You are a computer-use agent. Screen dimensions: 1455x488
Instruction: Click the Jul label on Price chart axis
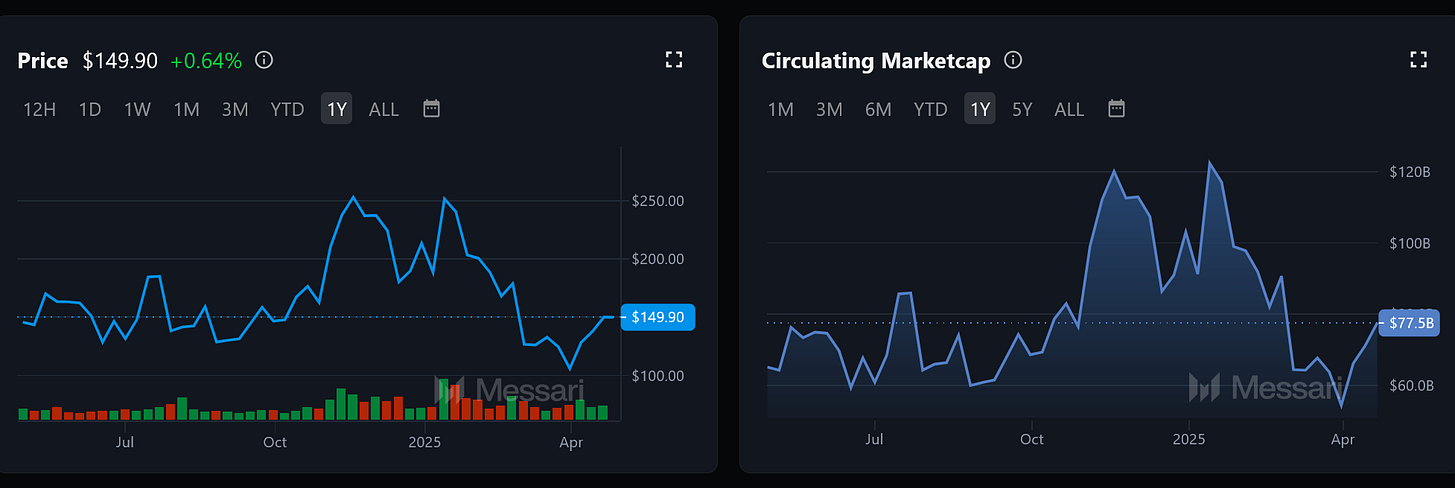click(125, 442)
